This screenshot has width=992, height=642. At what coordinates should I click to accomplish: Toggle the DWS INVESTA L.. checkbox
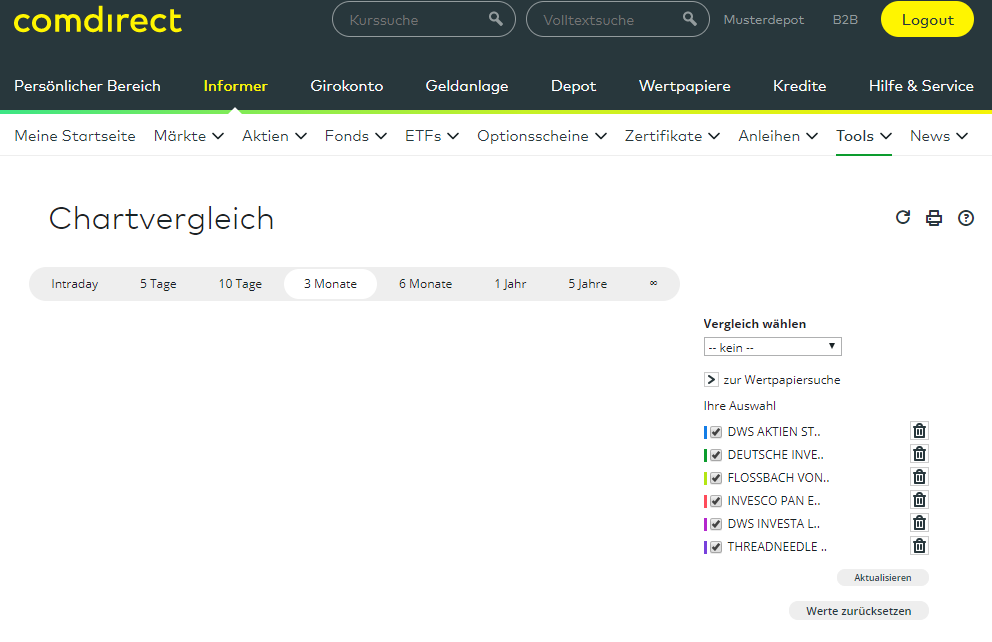pos(716,524)
